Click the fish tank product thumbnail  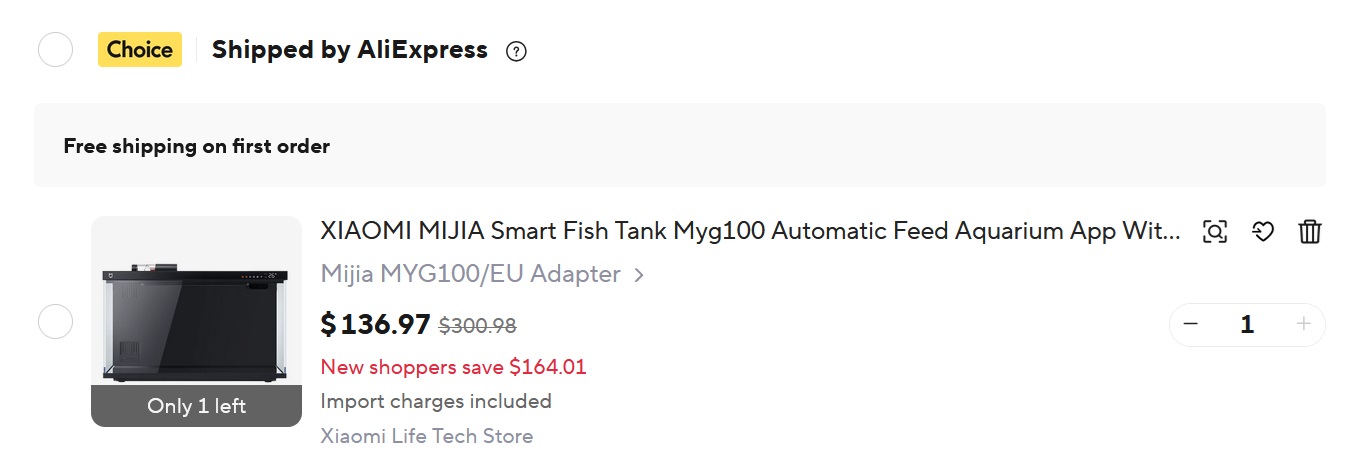(196, 310)
